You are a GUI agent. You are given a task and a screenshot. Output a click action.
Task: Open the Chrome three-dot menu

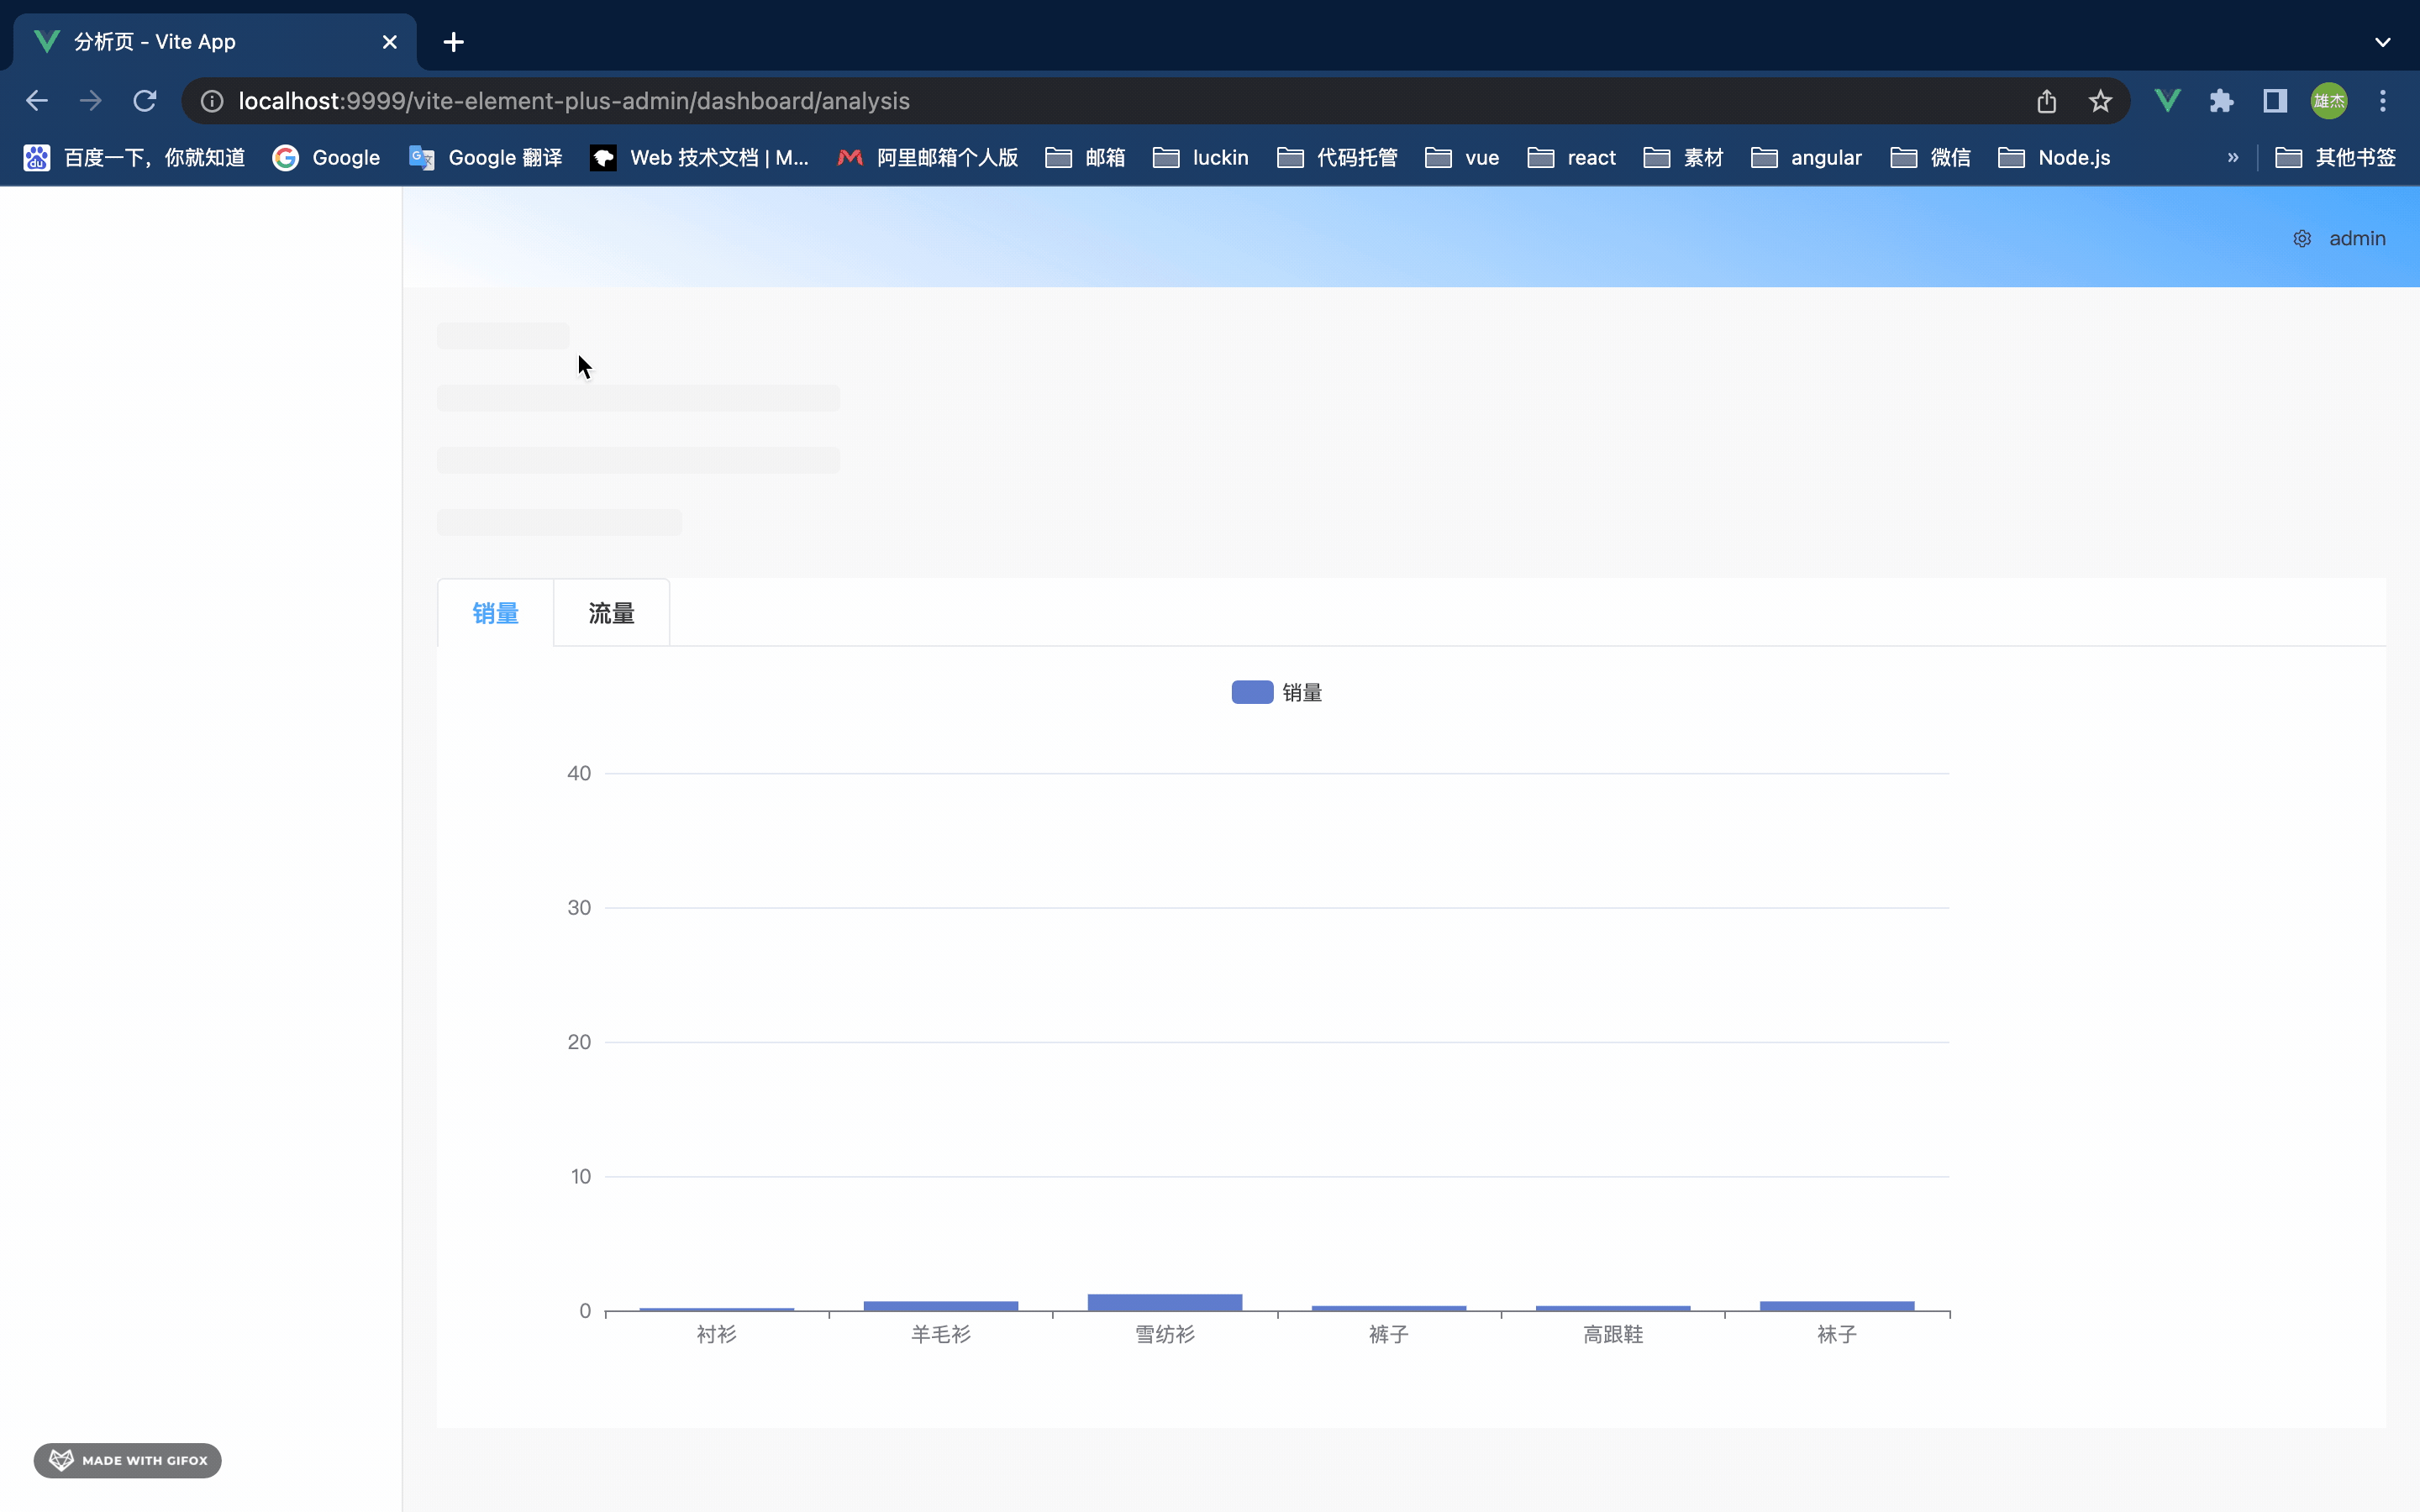click(x=2382, y=101)
